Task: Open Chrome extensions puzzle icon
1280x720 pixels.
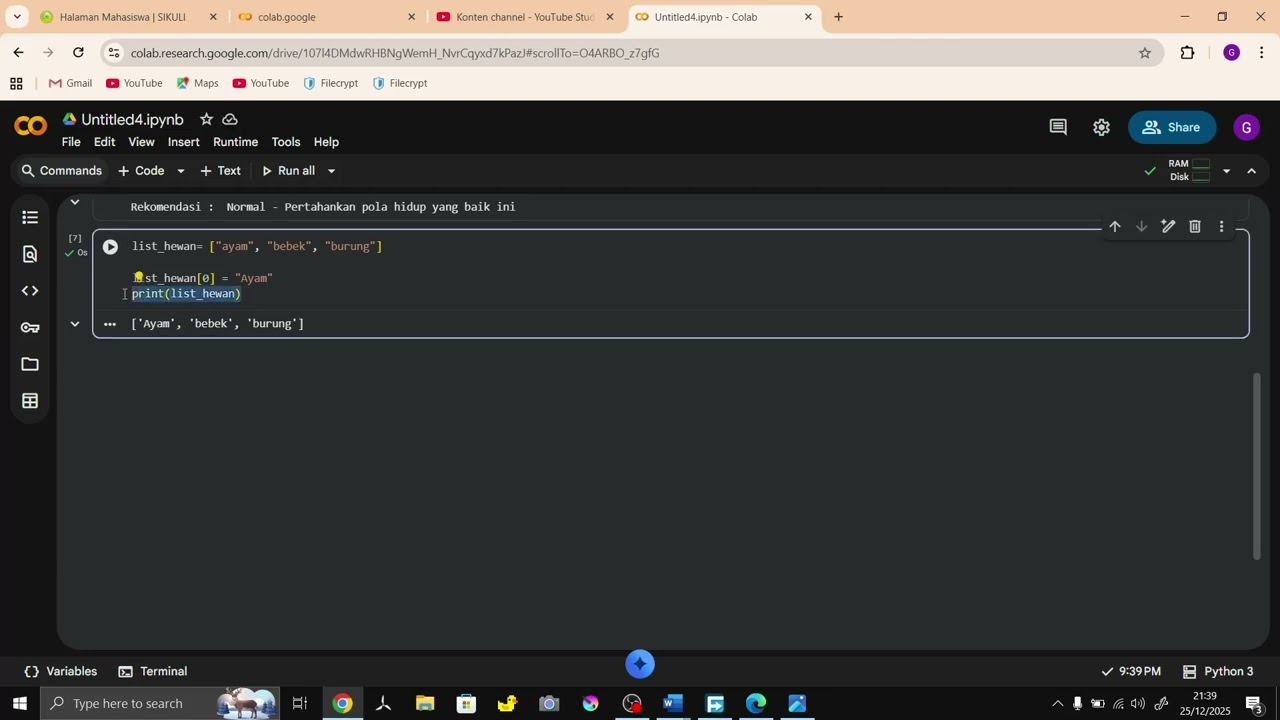Action: point(1188,53)
